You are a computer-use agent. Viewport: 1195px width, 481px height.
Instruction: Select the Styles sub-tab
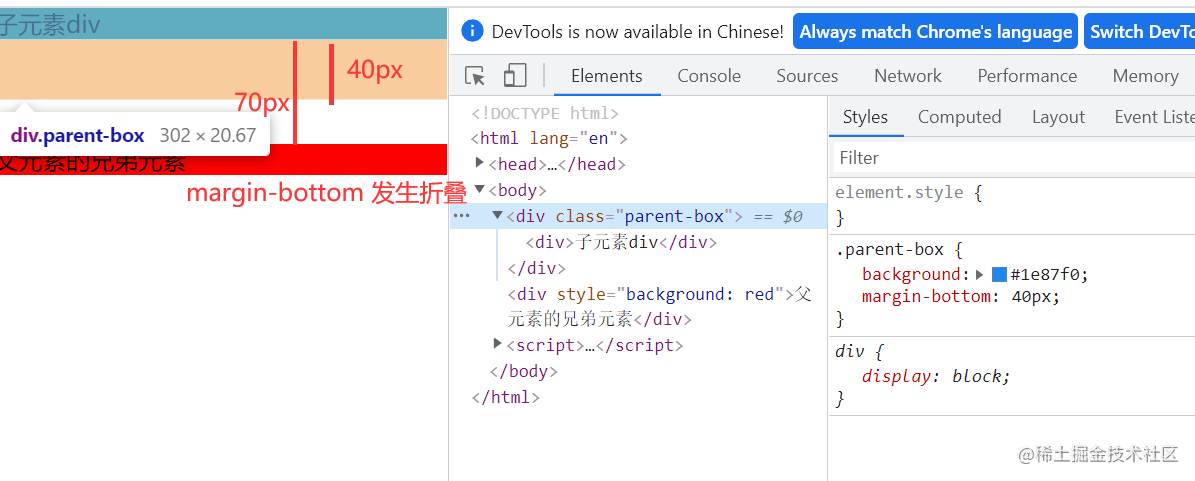[865, 117]
